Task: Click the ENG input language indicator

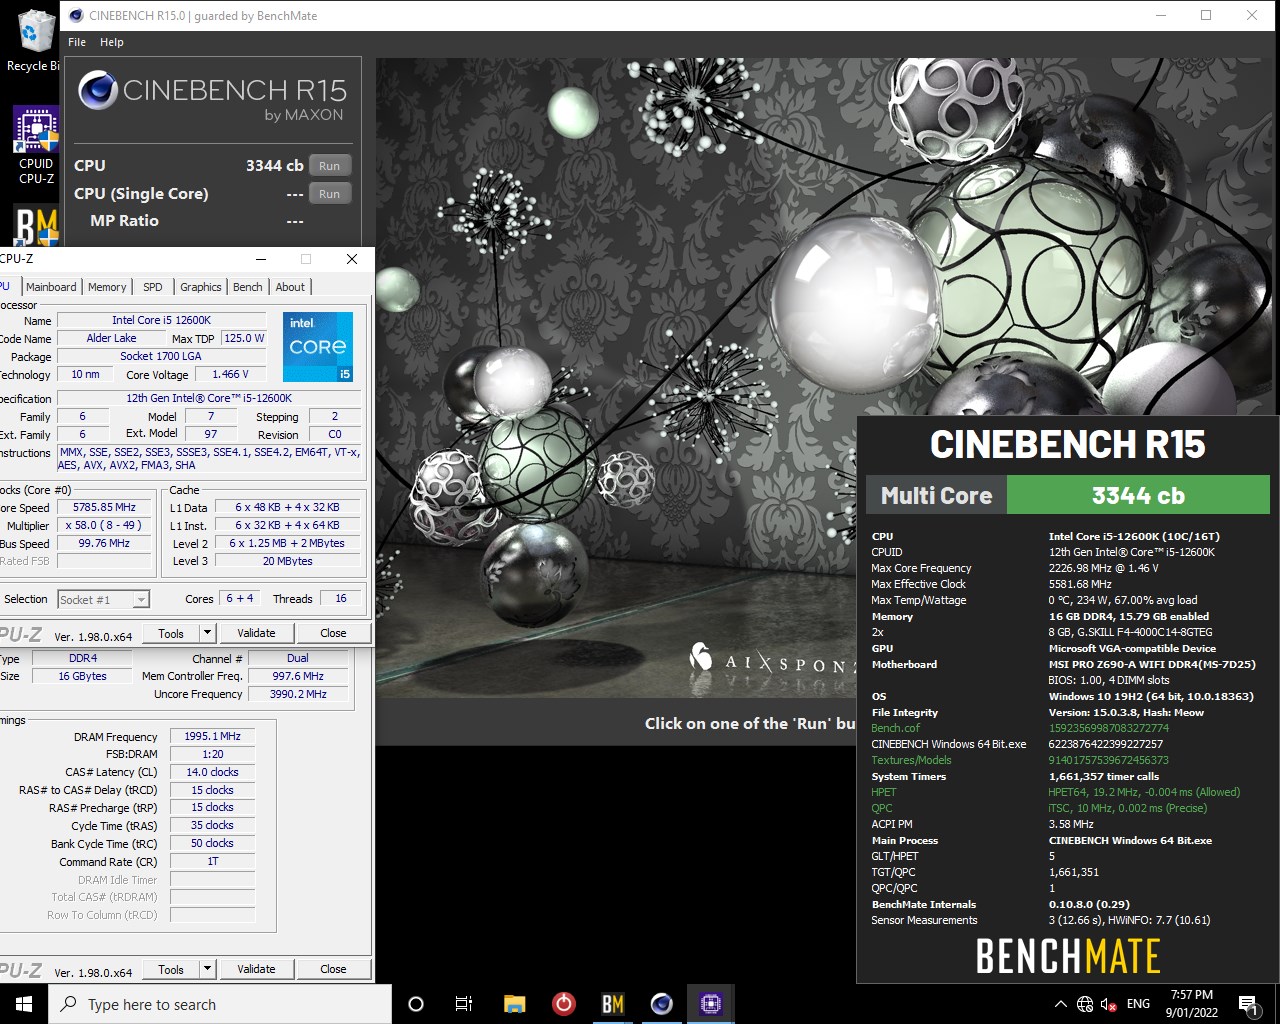Action: pos(1138,1004)
